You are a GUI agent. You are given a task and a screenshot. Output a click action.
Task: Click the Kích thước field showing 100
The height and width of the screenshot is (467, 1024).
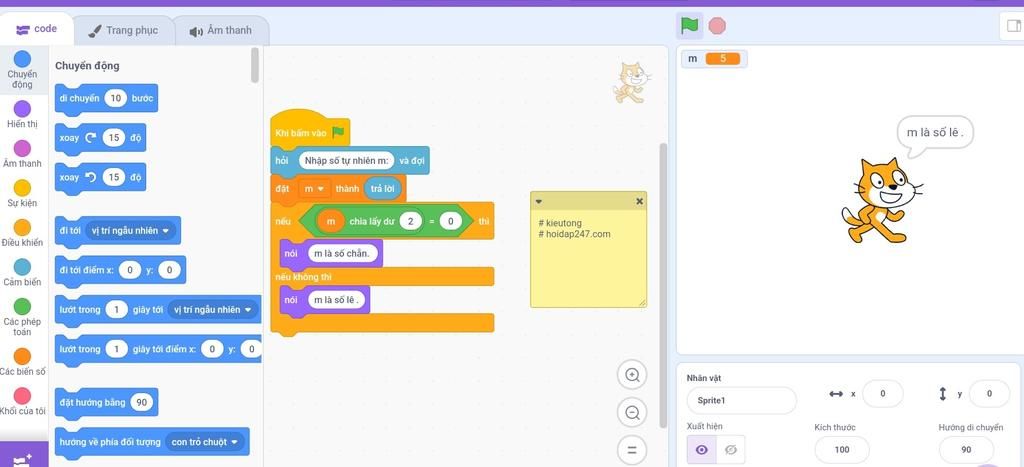point(842,449)
